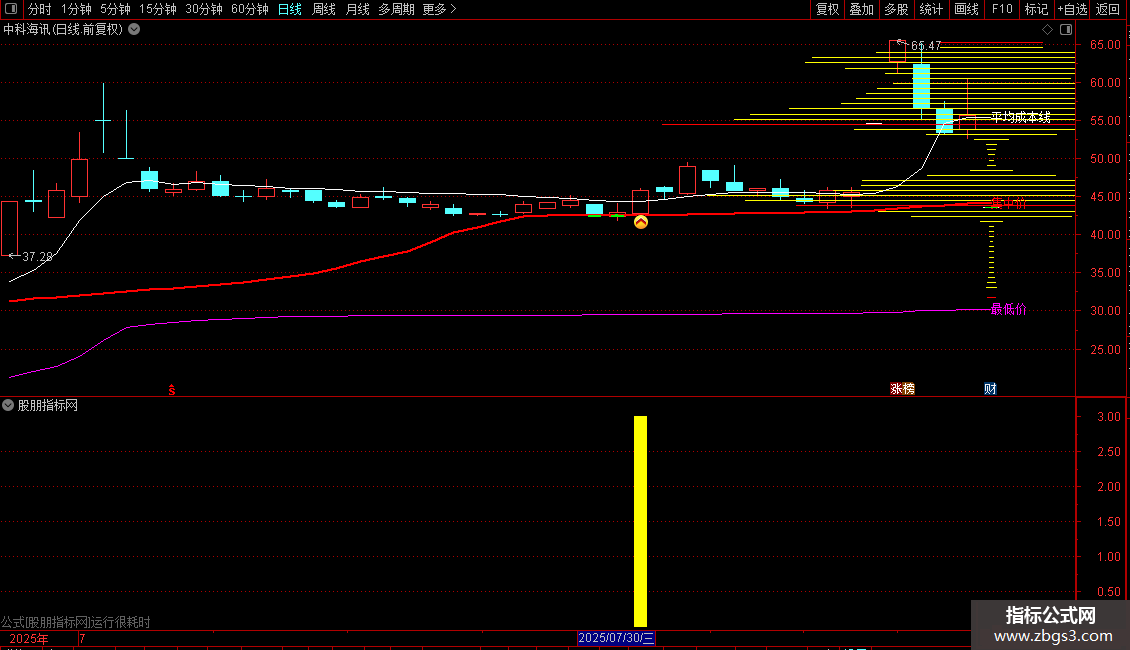
Task: Click the 财 financial event tag
Action: 990,389
